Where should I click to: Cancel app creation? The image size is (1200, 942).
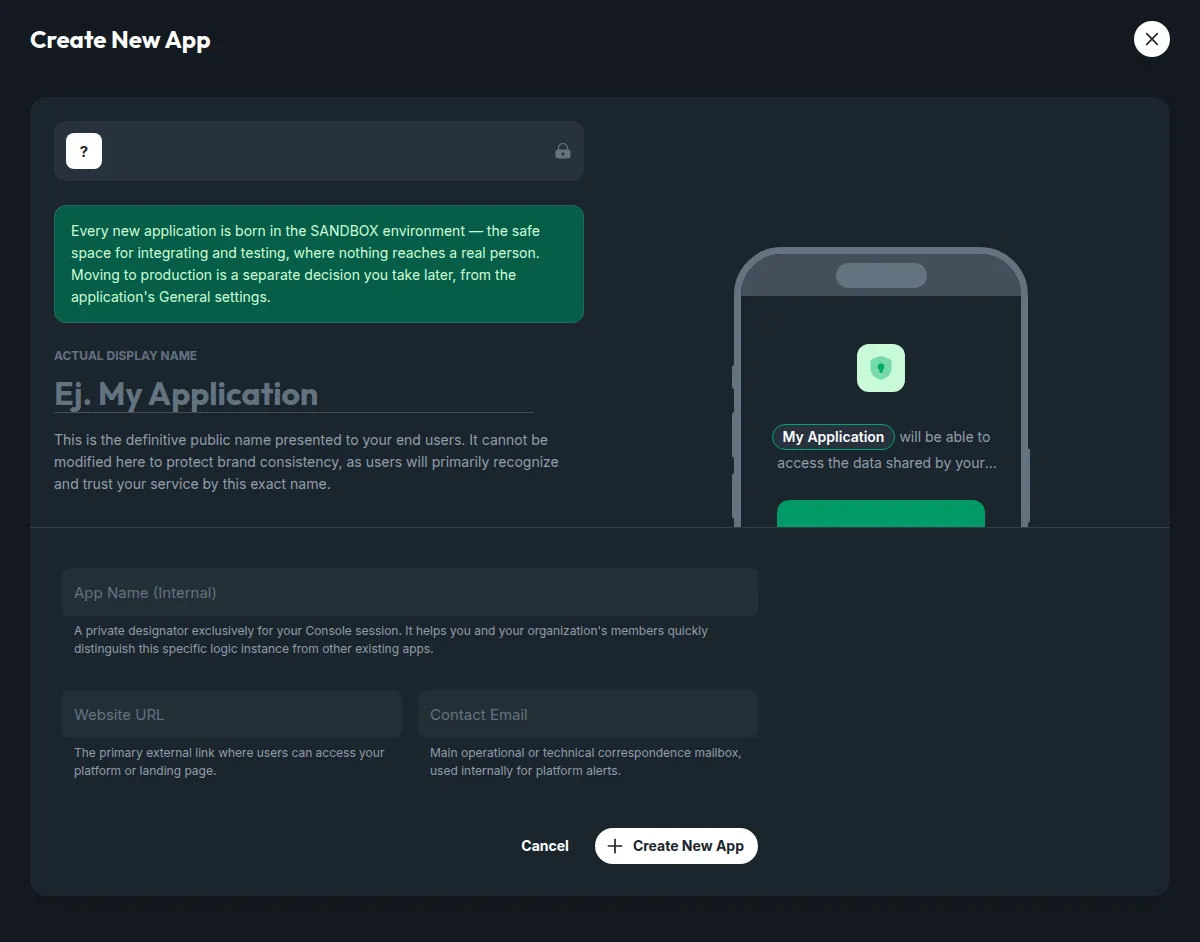pos(545,846)
